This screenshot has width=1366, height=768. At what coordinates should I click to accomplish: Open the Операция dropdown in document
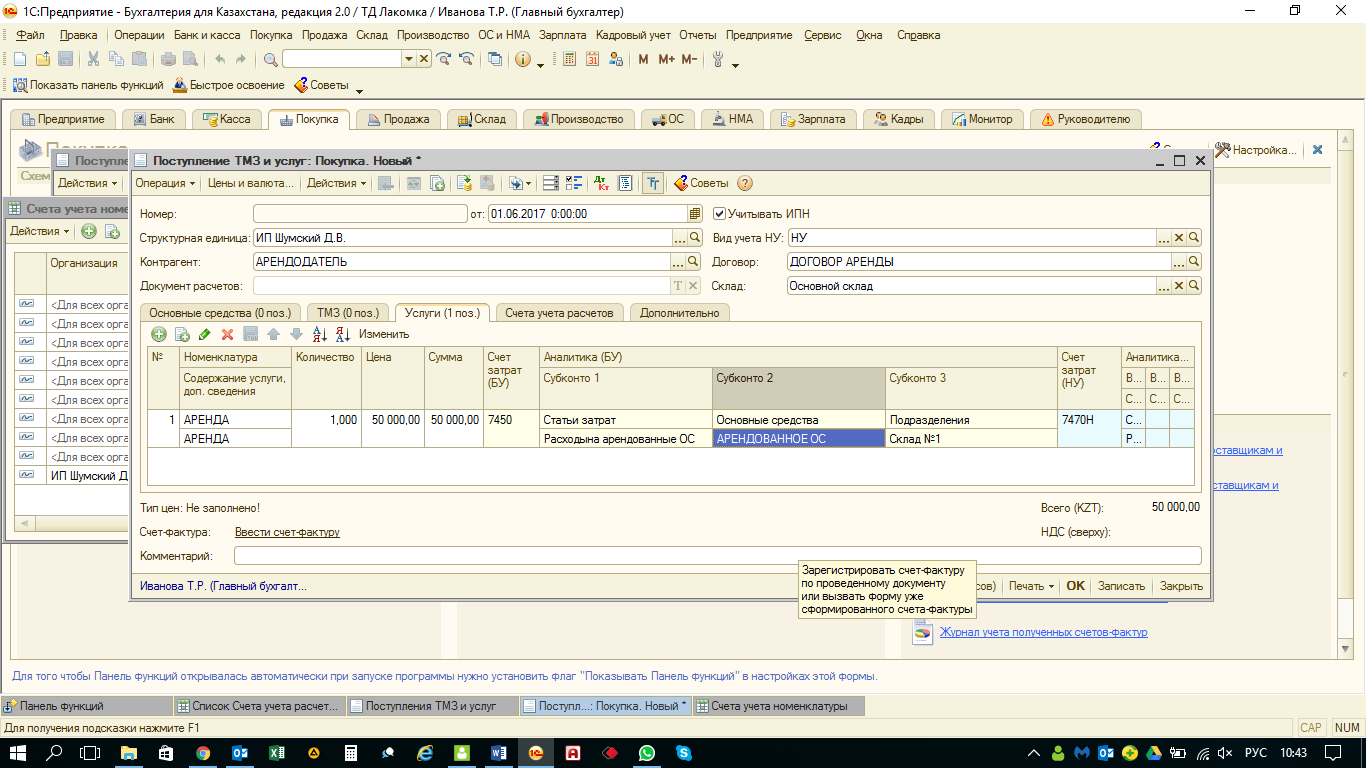pos(166,183)
